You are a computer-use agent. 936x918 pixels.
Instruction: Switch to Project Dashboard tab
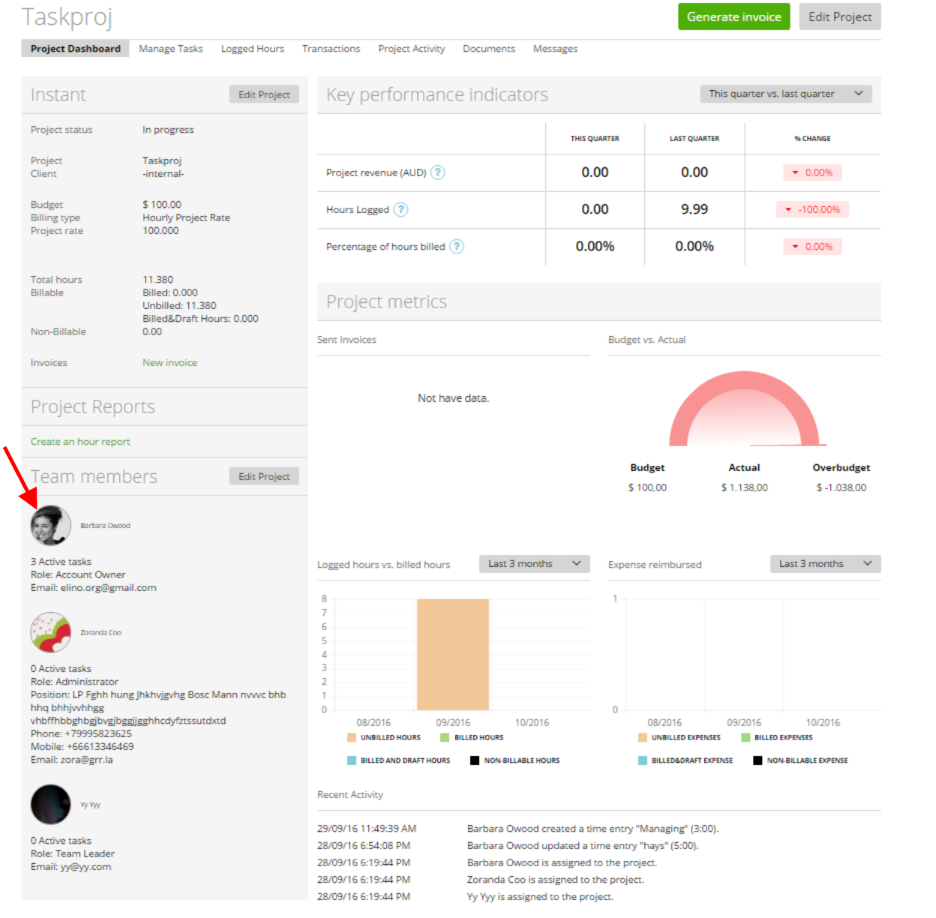coord(75,49)
